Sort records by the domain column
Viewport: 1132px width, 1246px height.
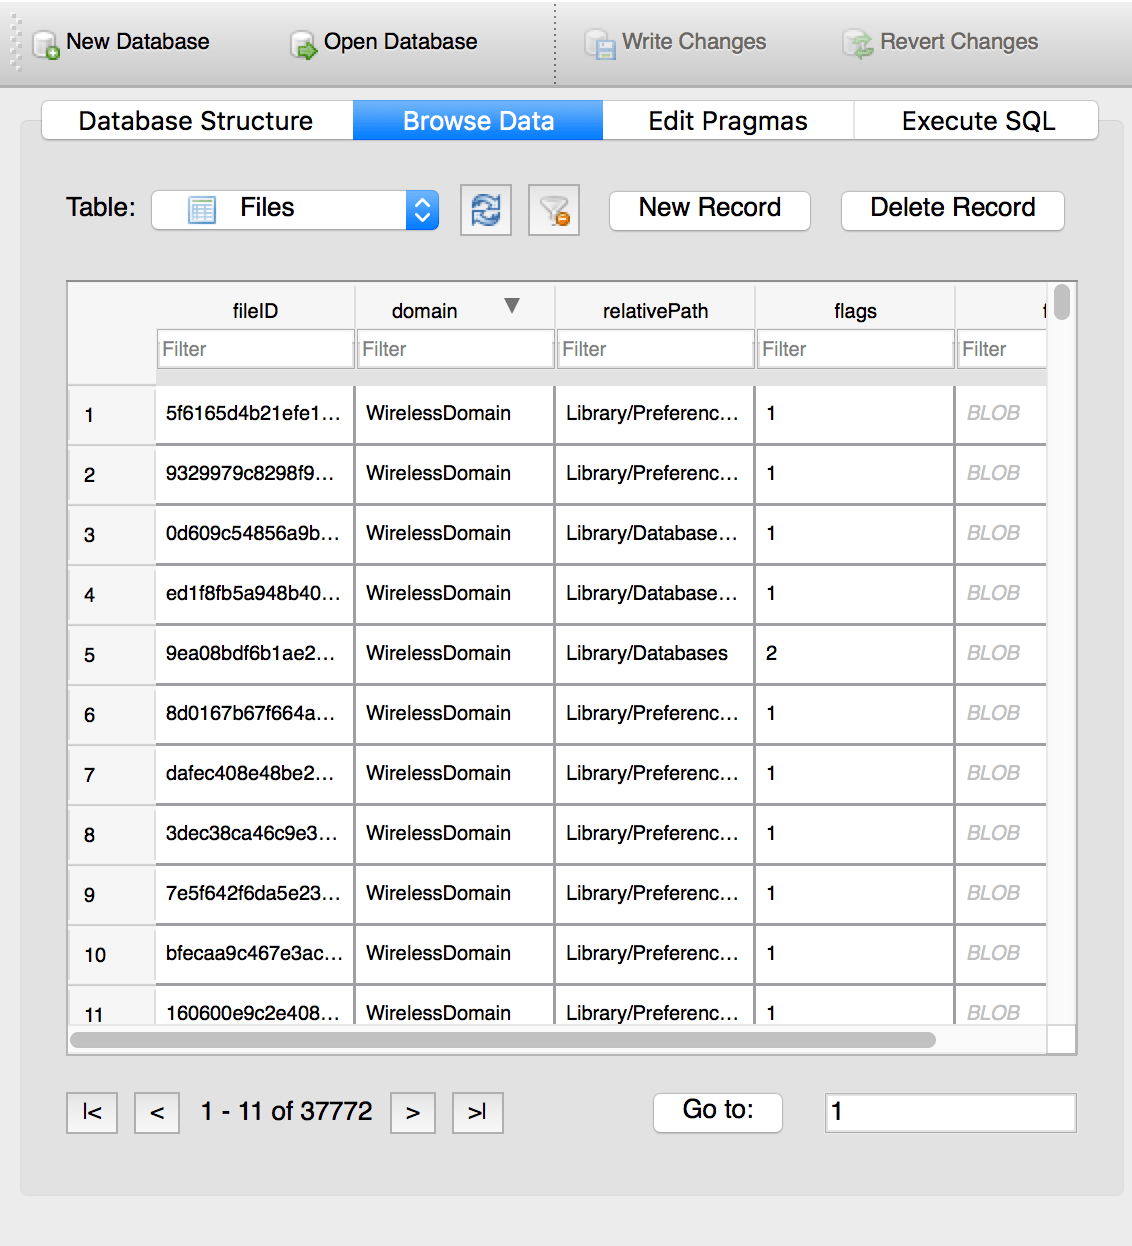[425, 310]
